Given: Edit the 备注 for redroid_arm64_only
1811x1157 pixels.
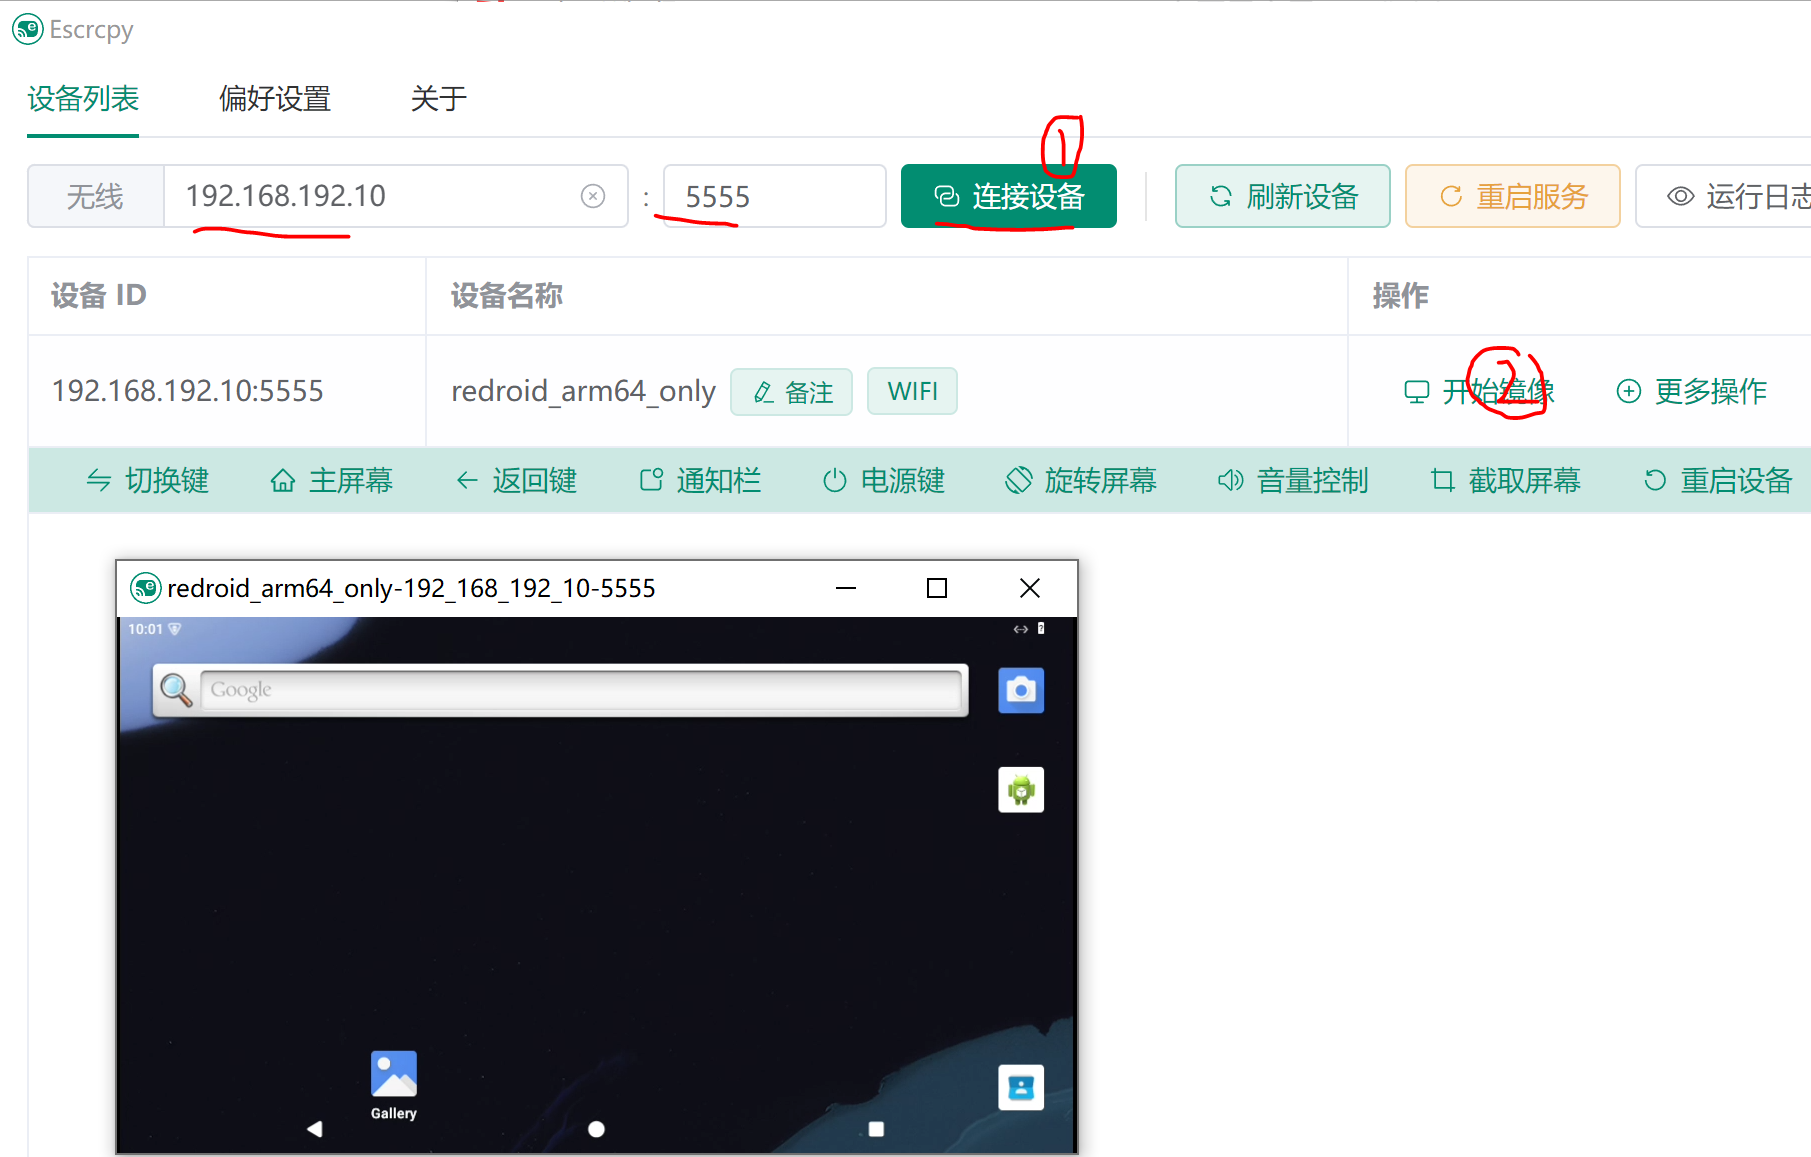Looking at the screenshot, I should tap(791, 391).
